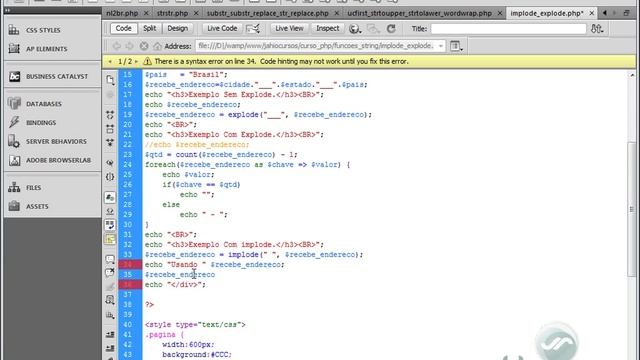The image size is (640, 360).
Task: Expand the collapsed panel dock arrows
Action: pyautogui.click(x=7, y=10)
